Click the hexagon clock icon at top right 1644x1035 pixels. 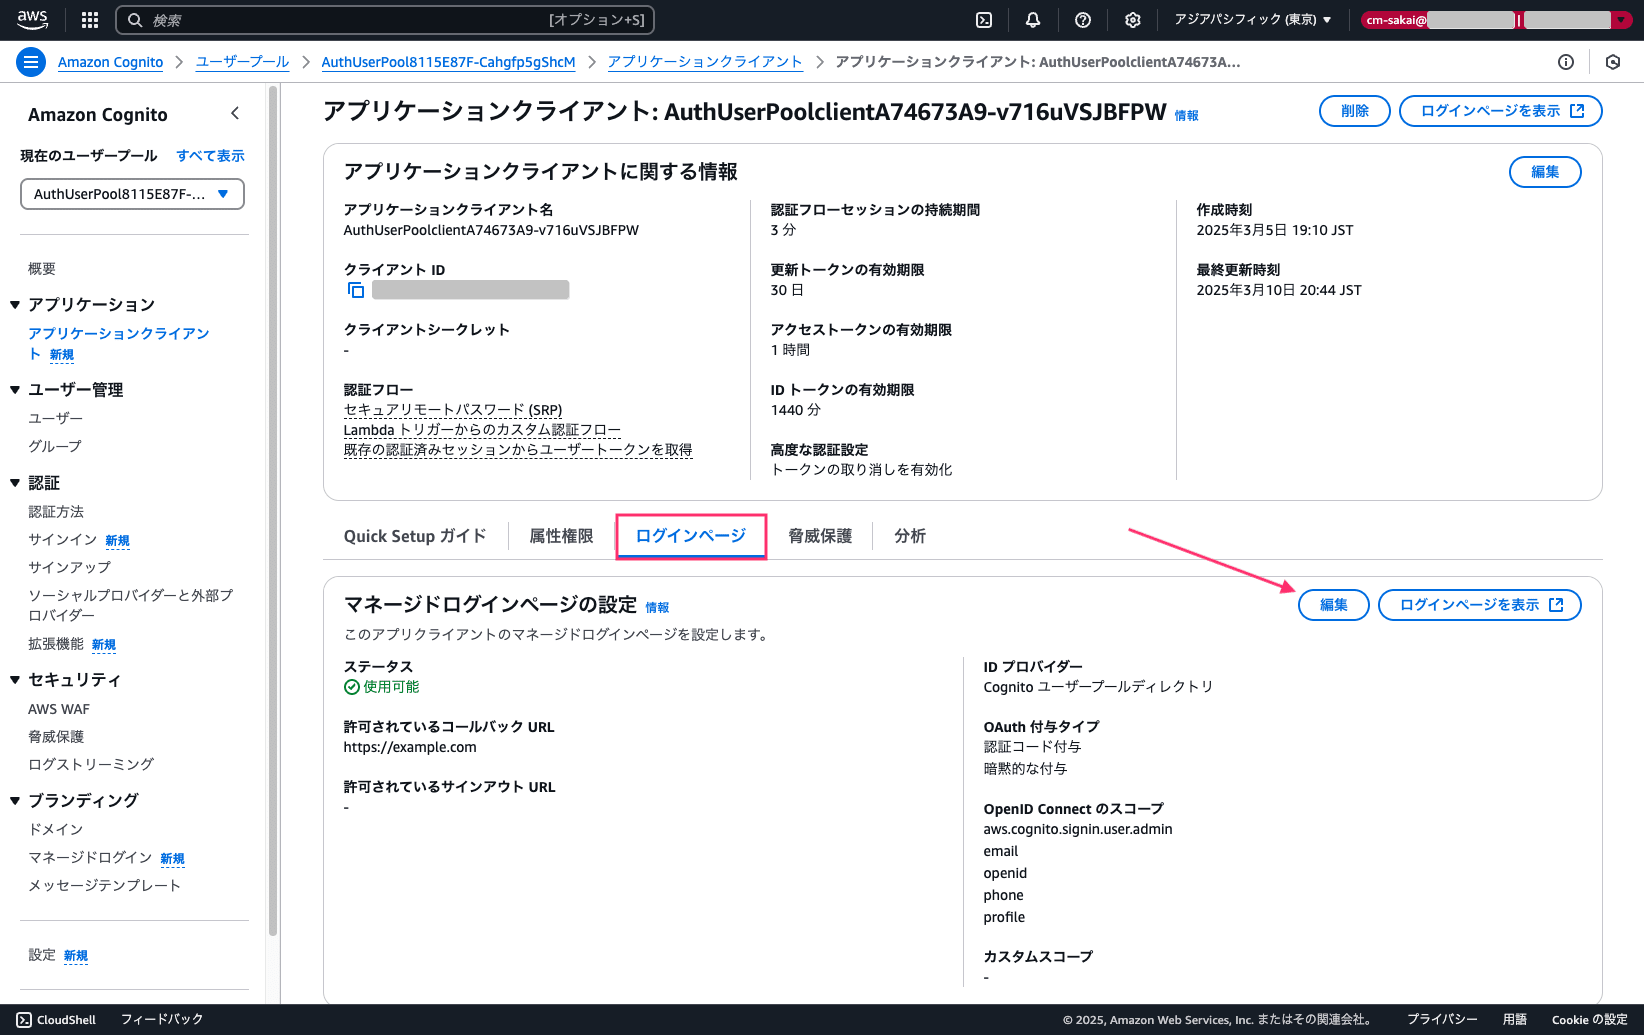point(1613,62)
